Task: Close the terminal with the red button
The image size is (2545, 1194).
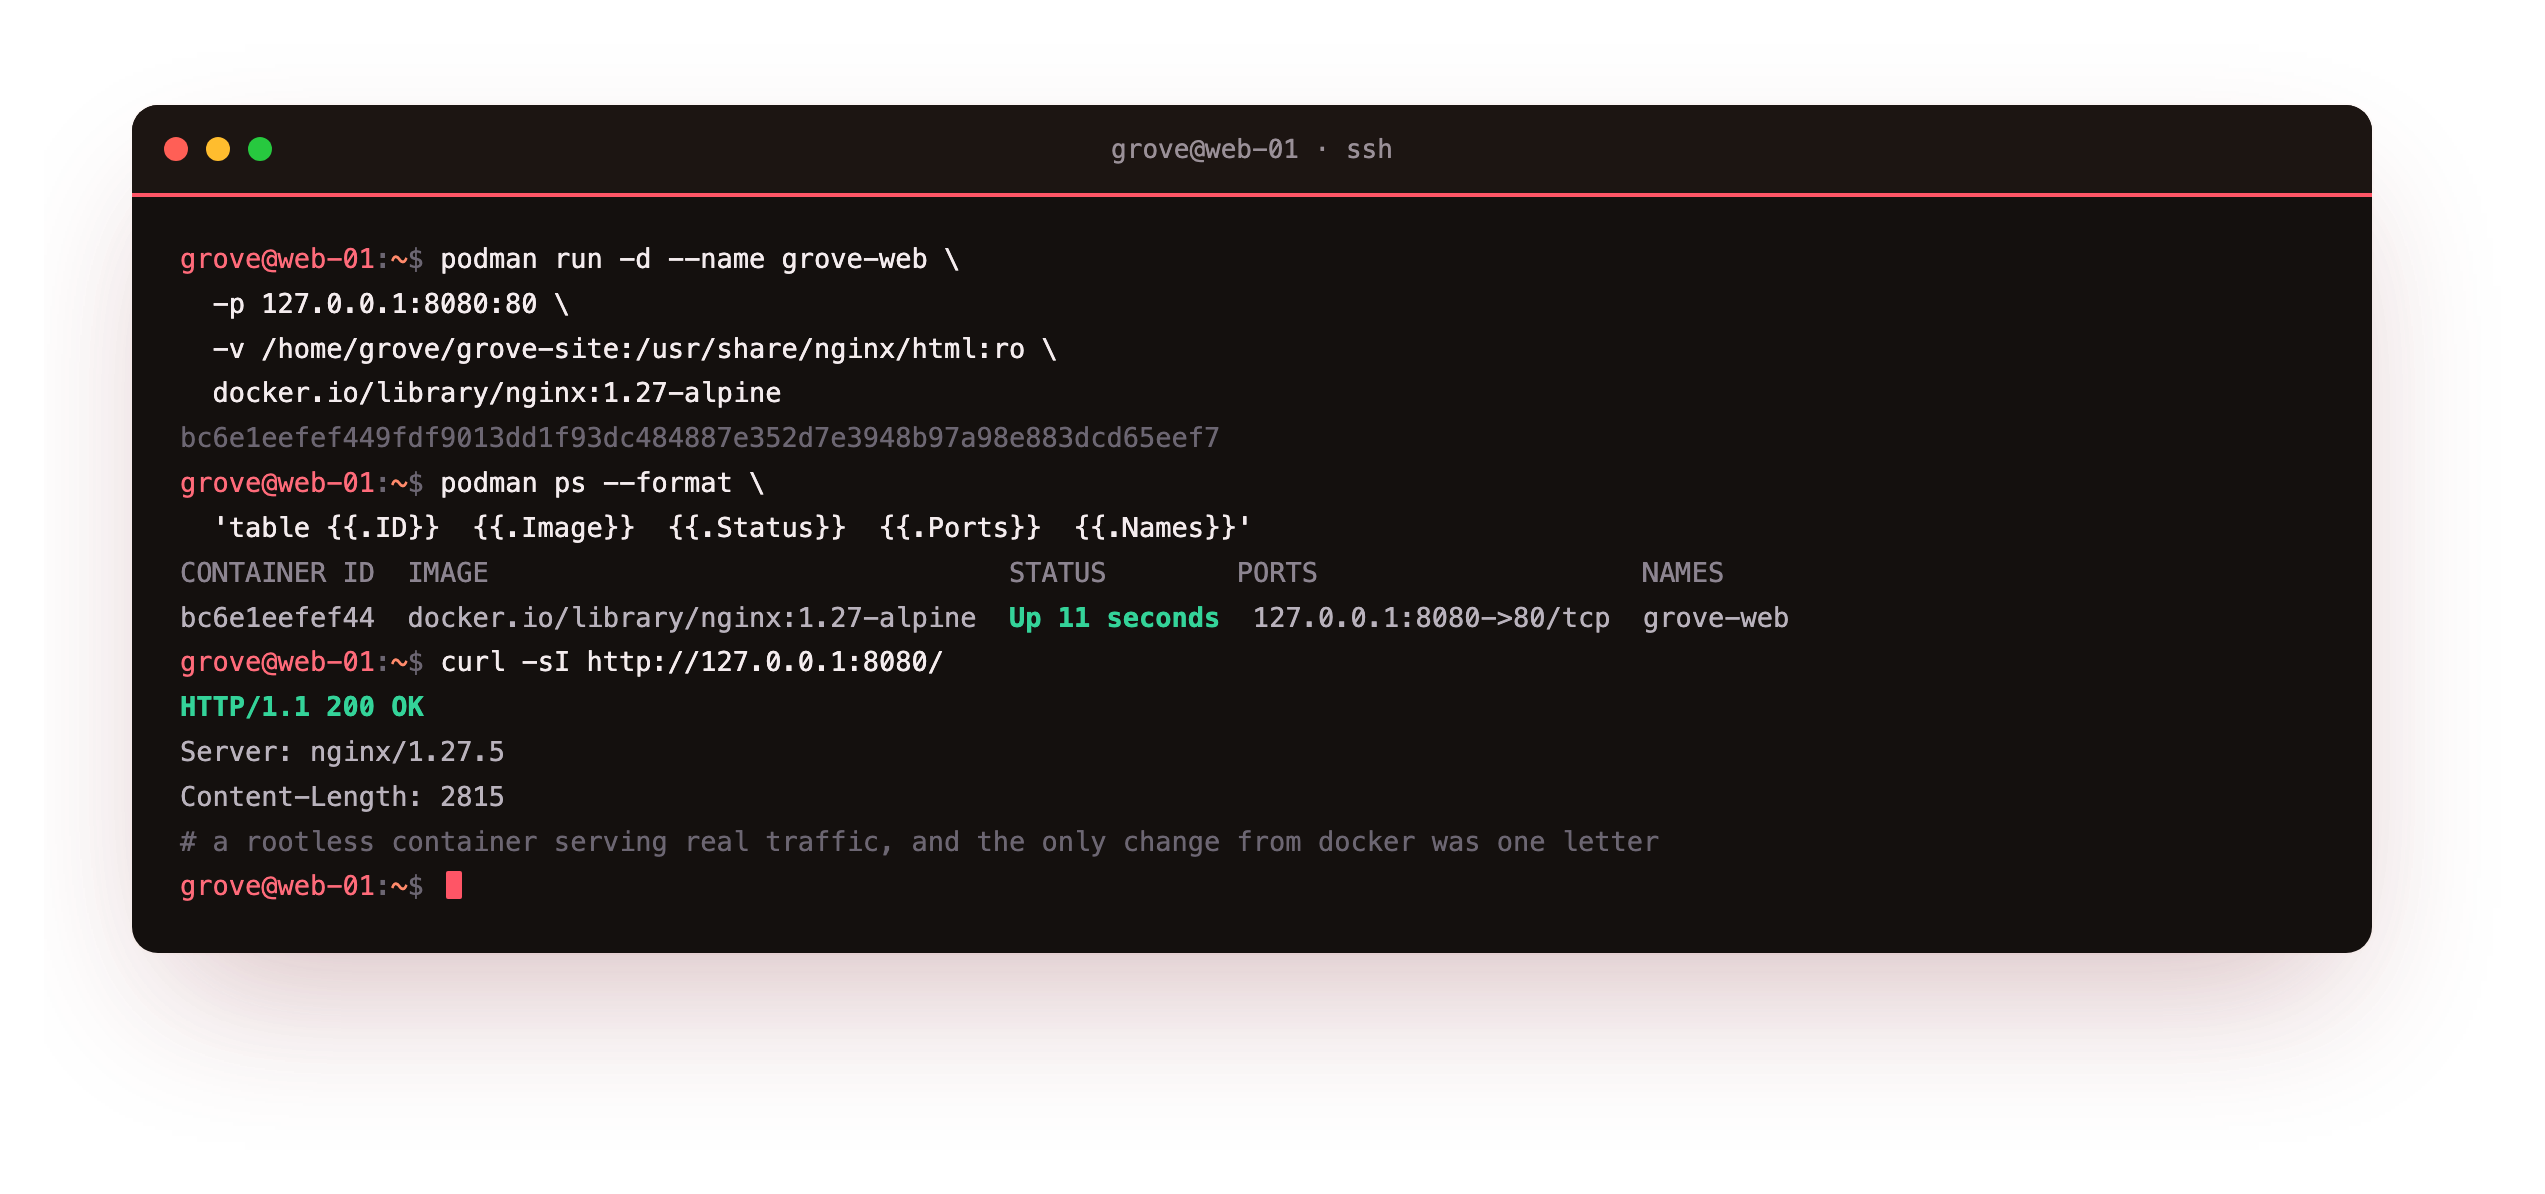Action: pos(176,149)
